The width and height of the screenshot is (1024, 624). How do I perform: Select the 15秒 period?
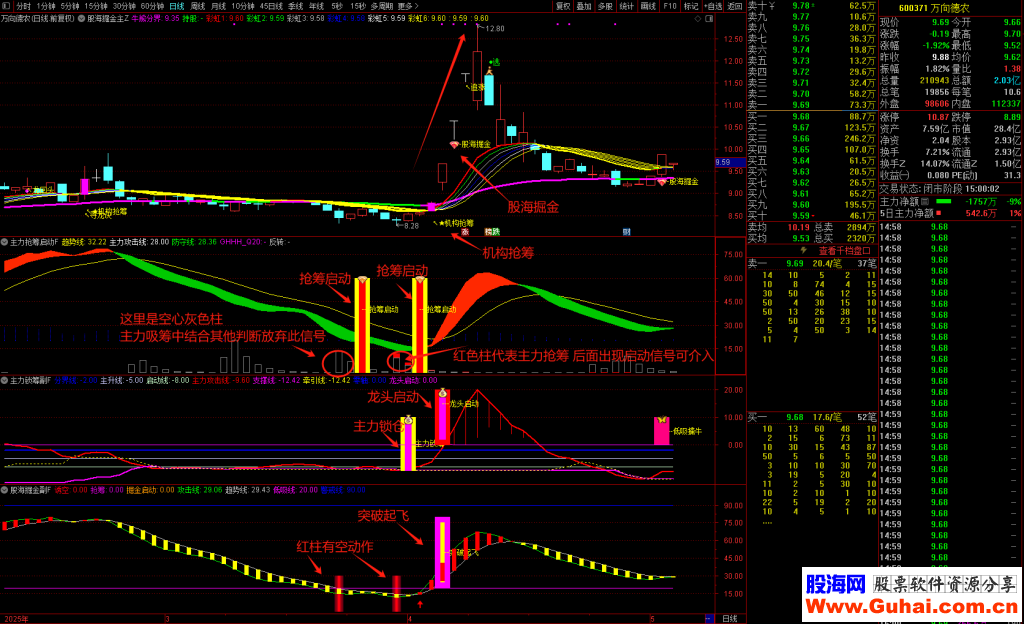(x=358, y=6)
